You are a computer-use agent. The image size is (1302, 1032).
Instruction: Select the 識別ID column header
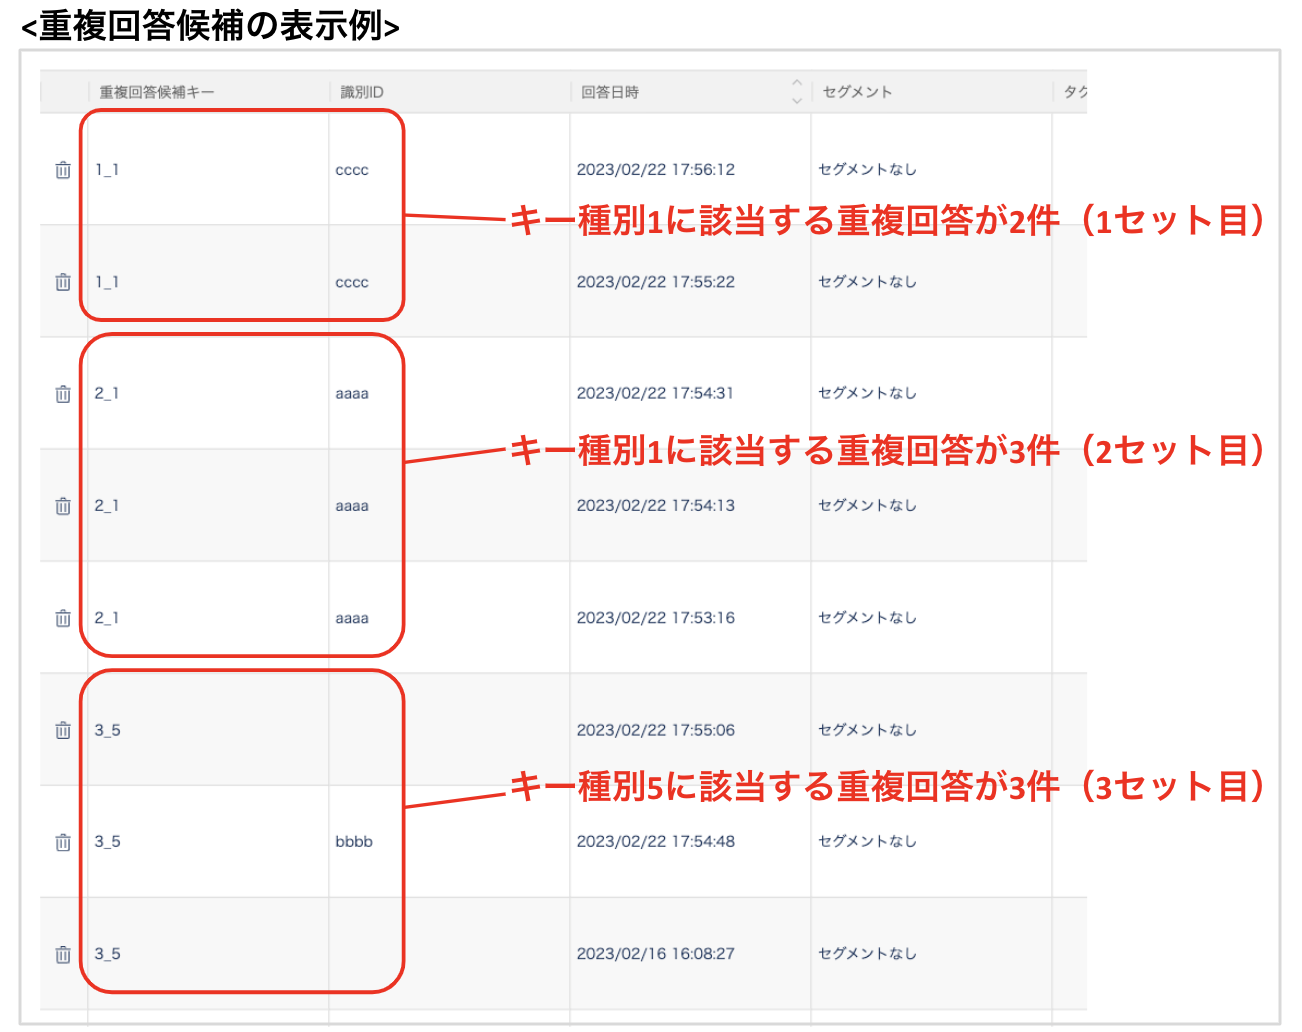tap(361, 92)
